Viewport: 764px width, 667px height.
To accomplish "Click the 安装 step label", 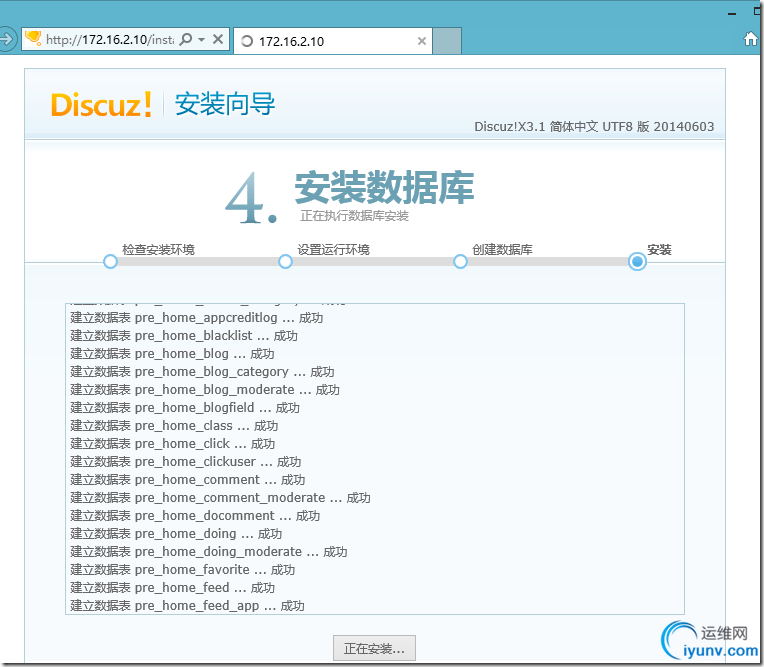I will [659, 250].
